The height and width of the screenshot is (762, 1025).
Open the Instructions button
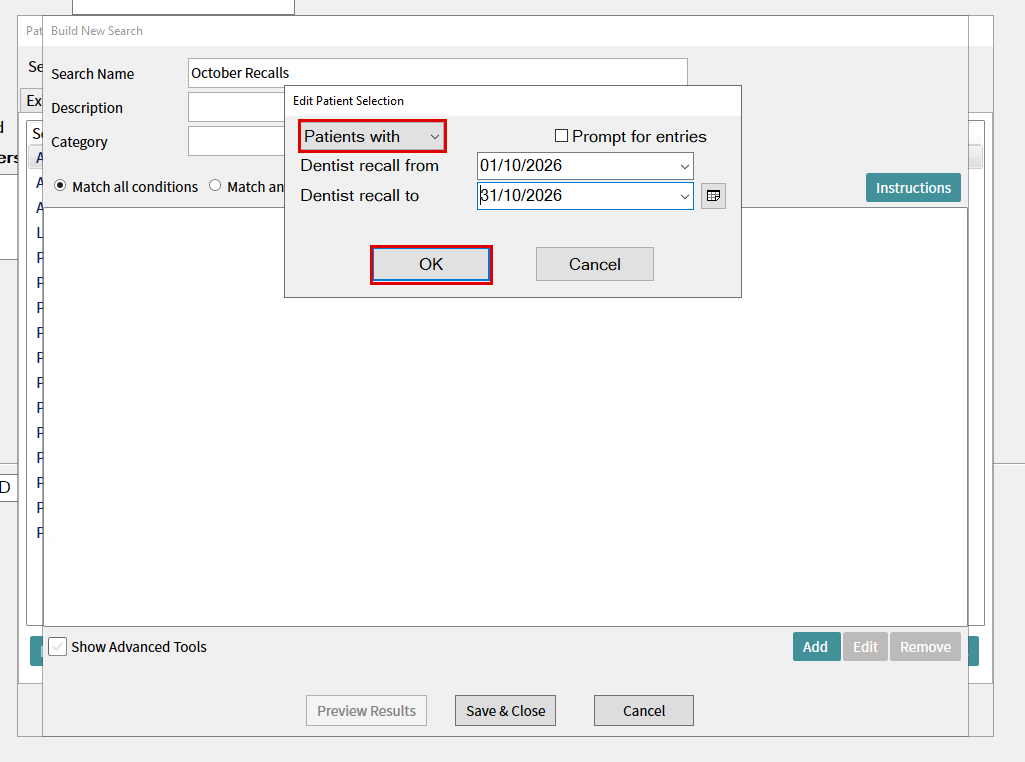[x=913, y=188]
